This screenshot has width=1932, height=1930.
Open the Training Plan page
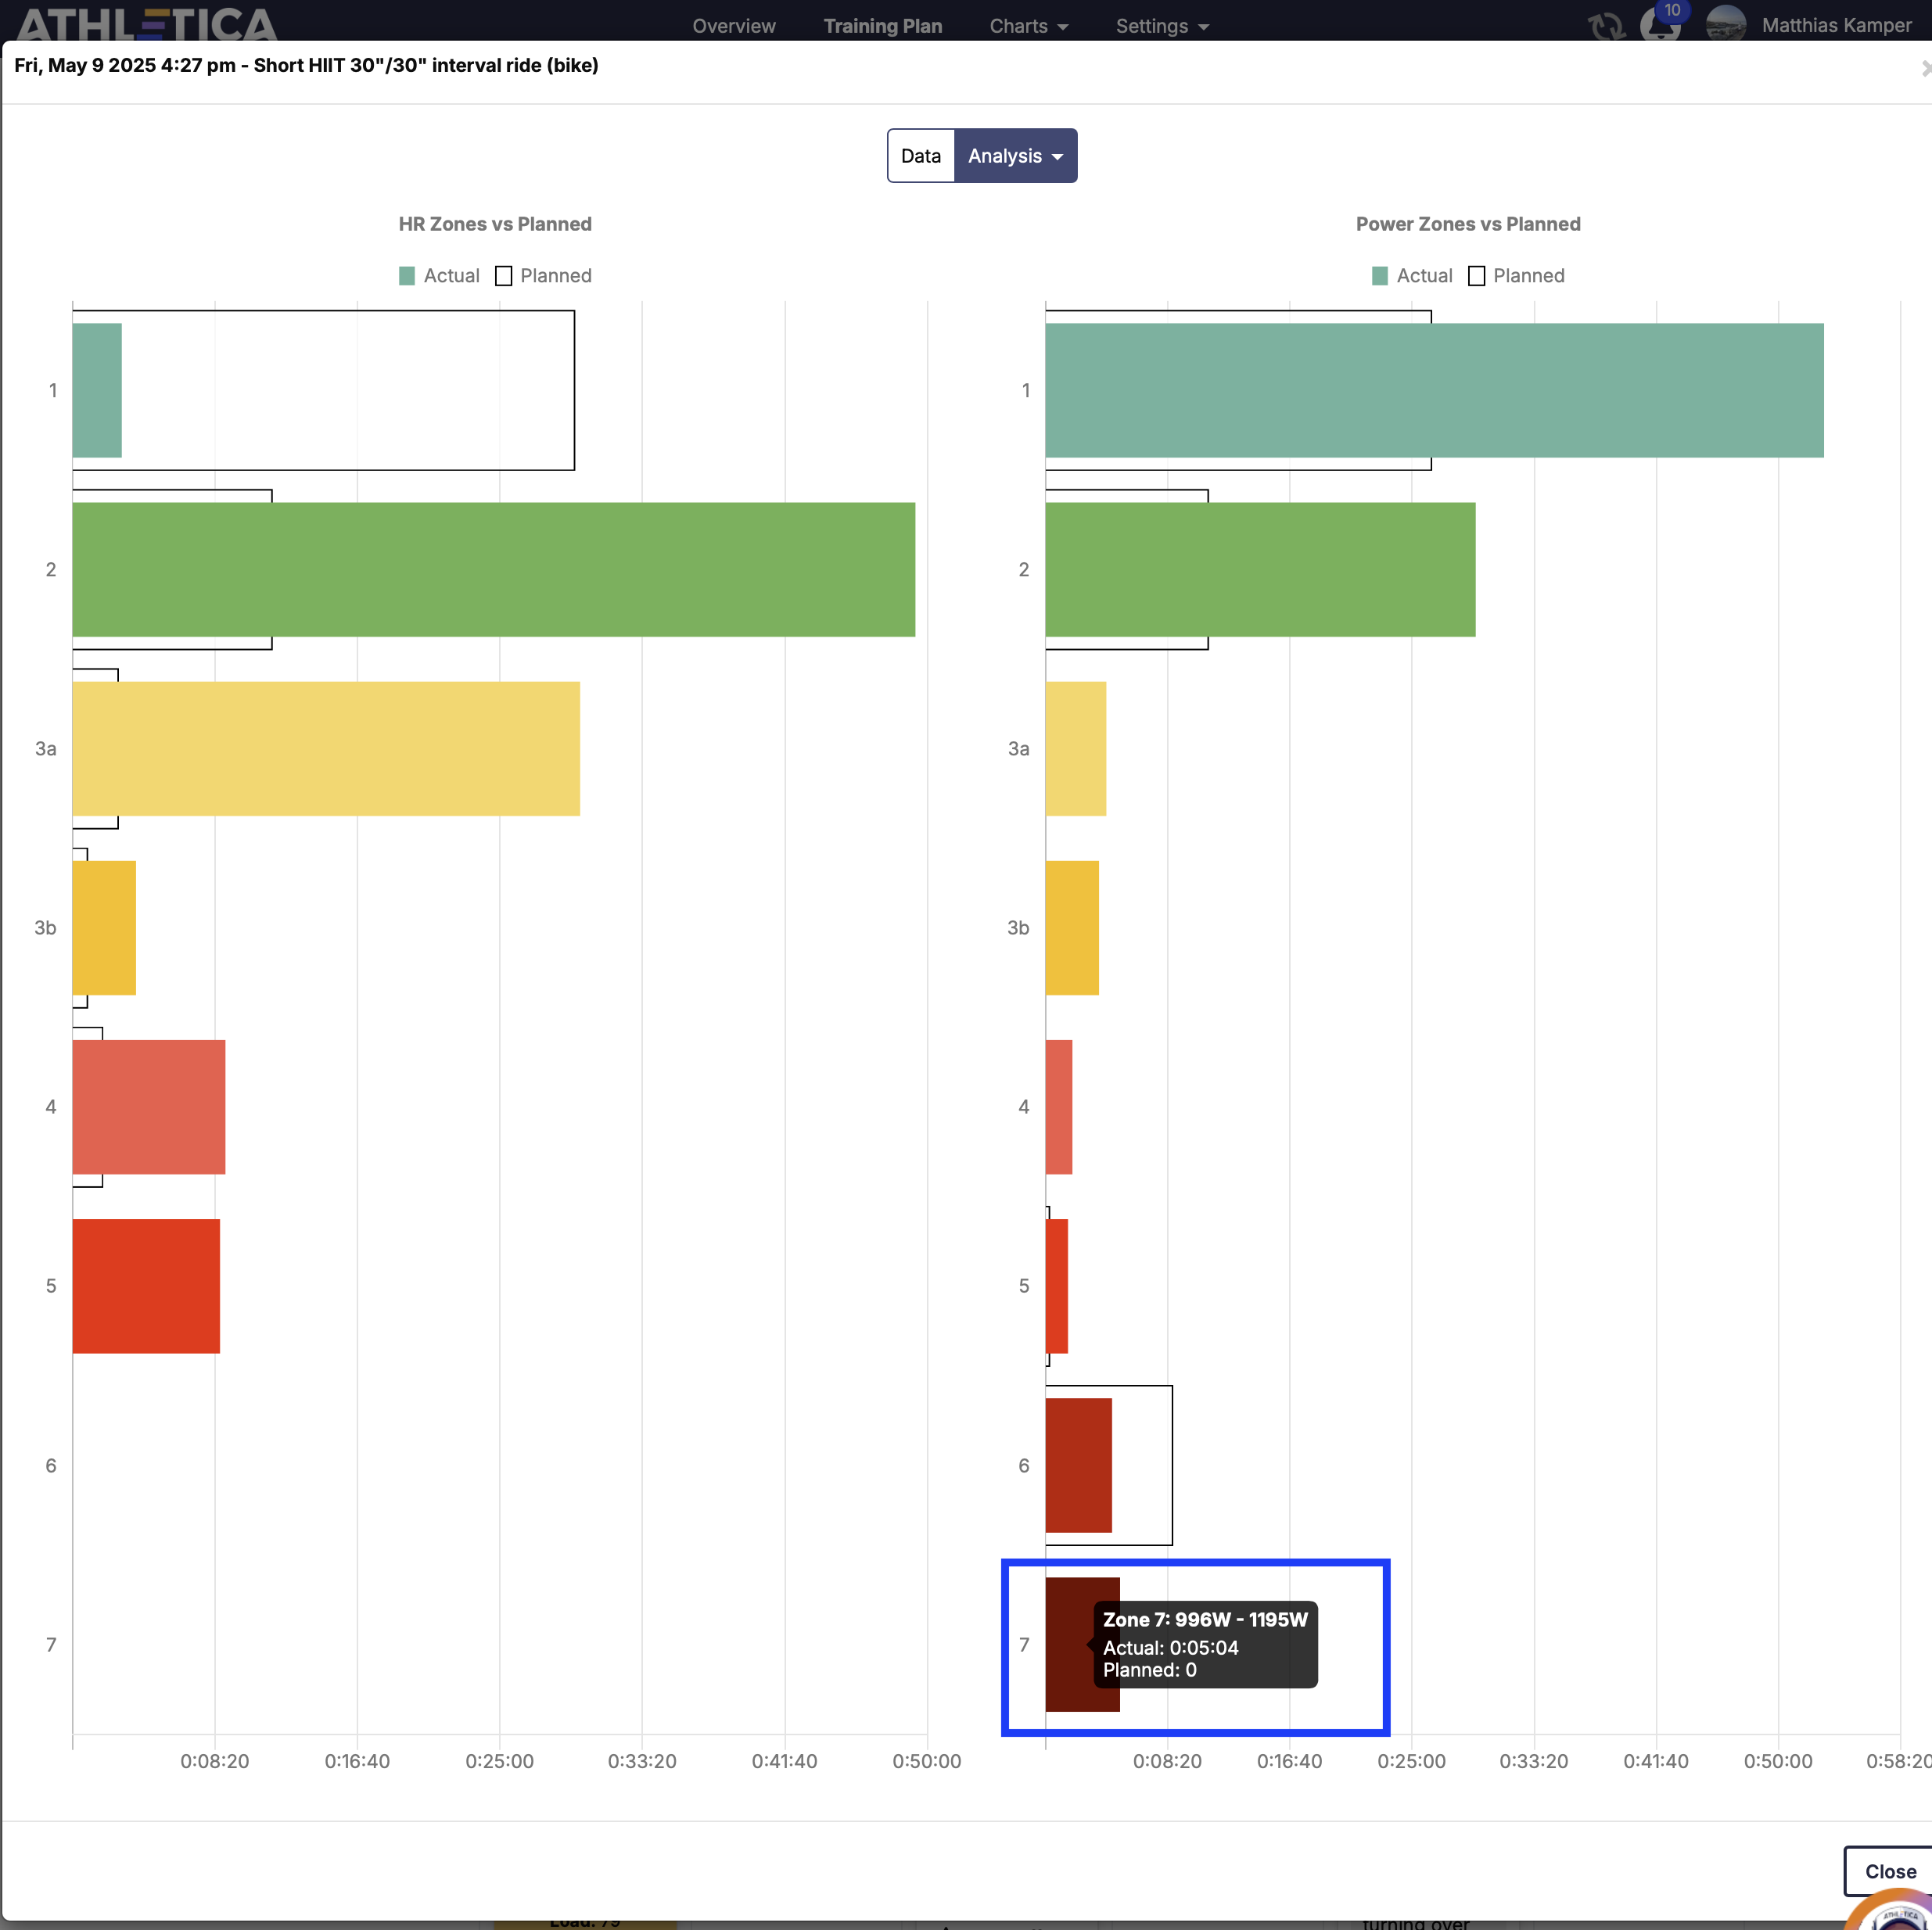(x=882, y=26)
